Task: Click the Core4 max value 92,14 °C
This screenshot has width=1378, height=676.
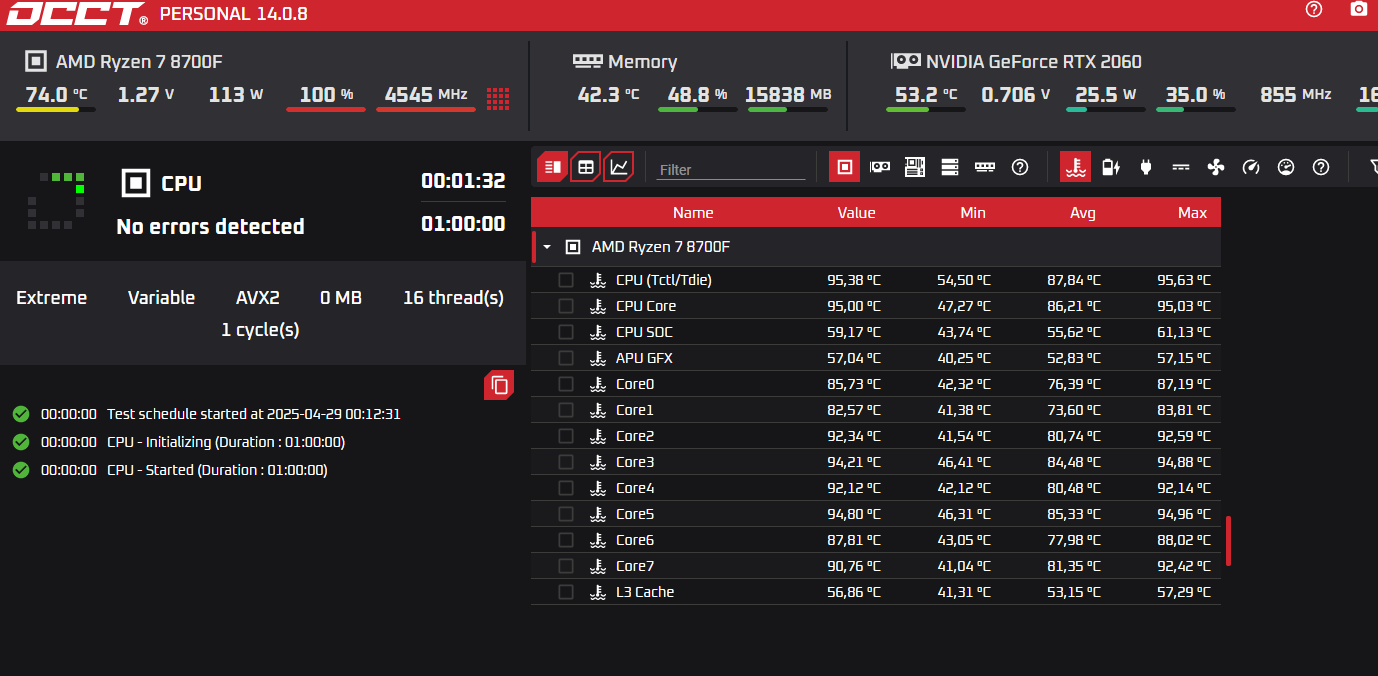Action: coord(1182,488)
